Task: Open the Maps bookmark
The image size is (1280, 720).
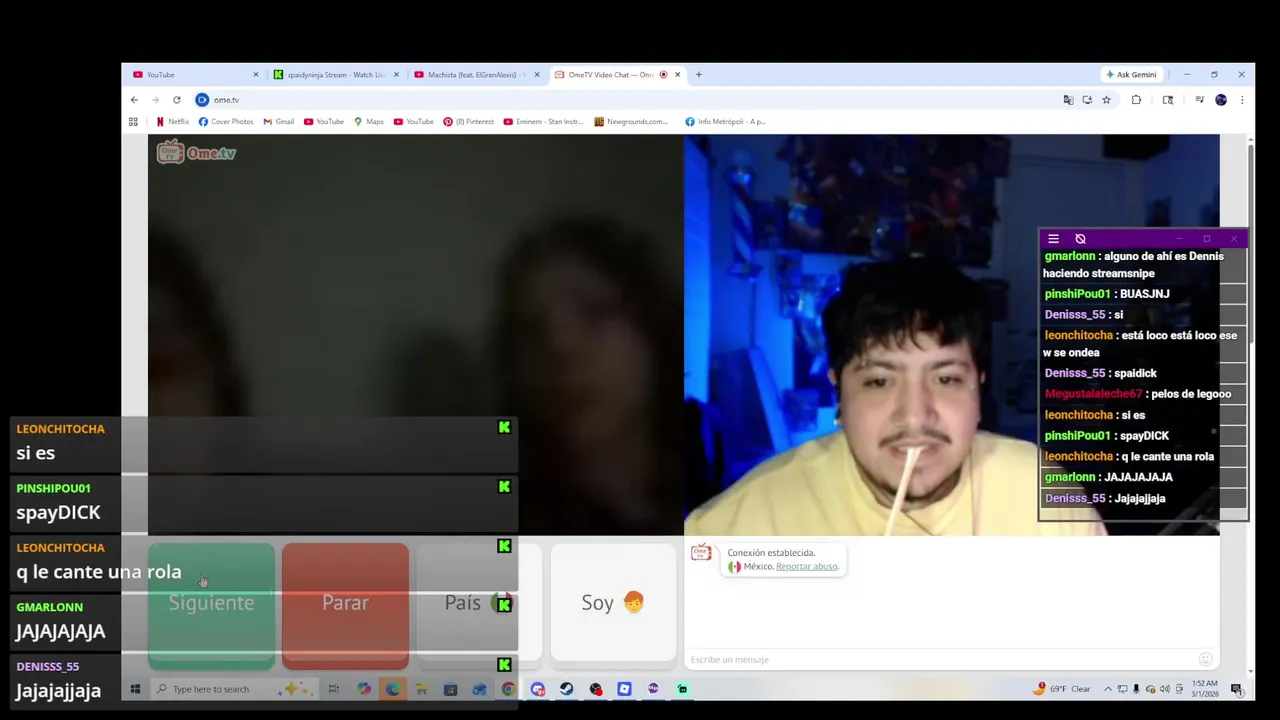Action: [368, 122]
